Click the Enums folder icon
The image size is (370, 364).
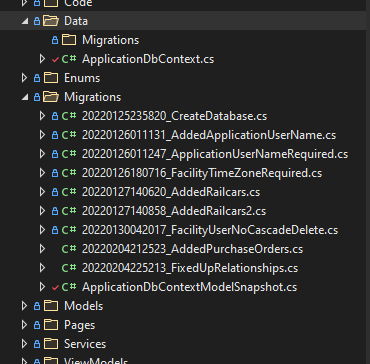(51, 78)
